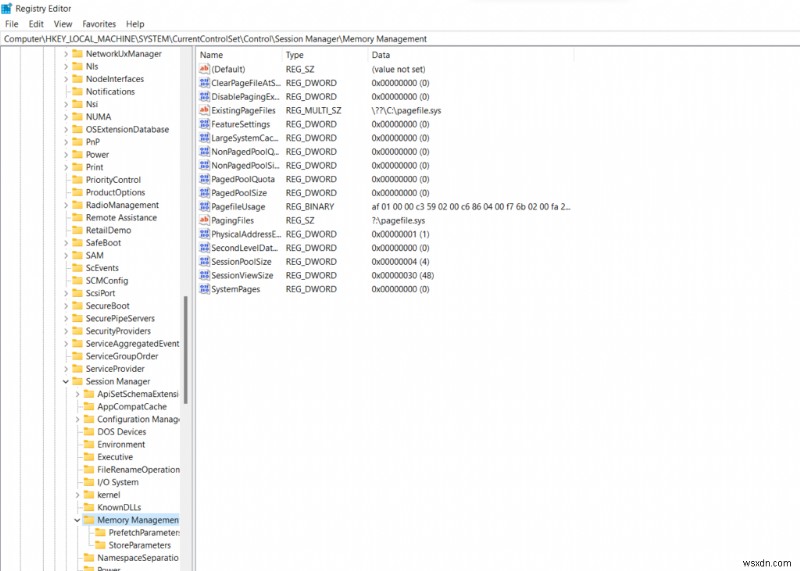The image size is (800, 571).
Task: Click the PagedPoolQuota DWORD icon
Action: click(x=205, y=179)
